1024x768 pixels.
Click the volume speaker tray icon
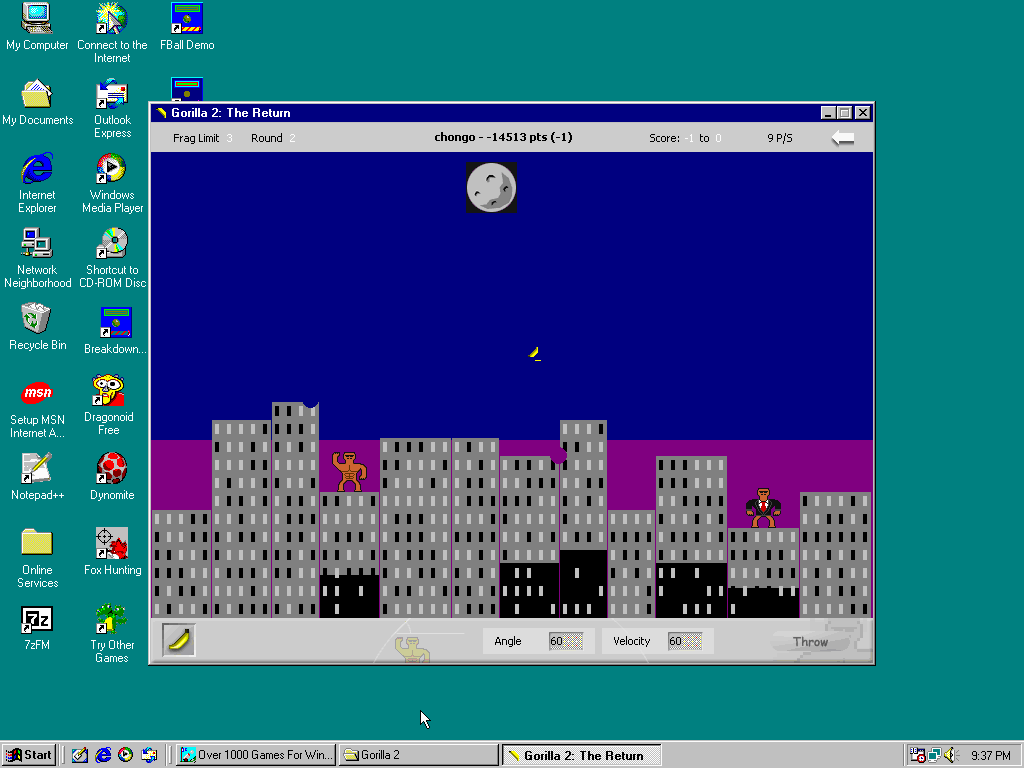950,755
